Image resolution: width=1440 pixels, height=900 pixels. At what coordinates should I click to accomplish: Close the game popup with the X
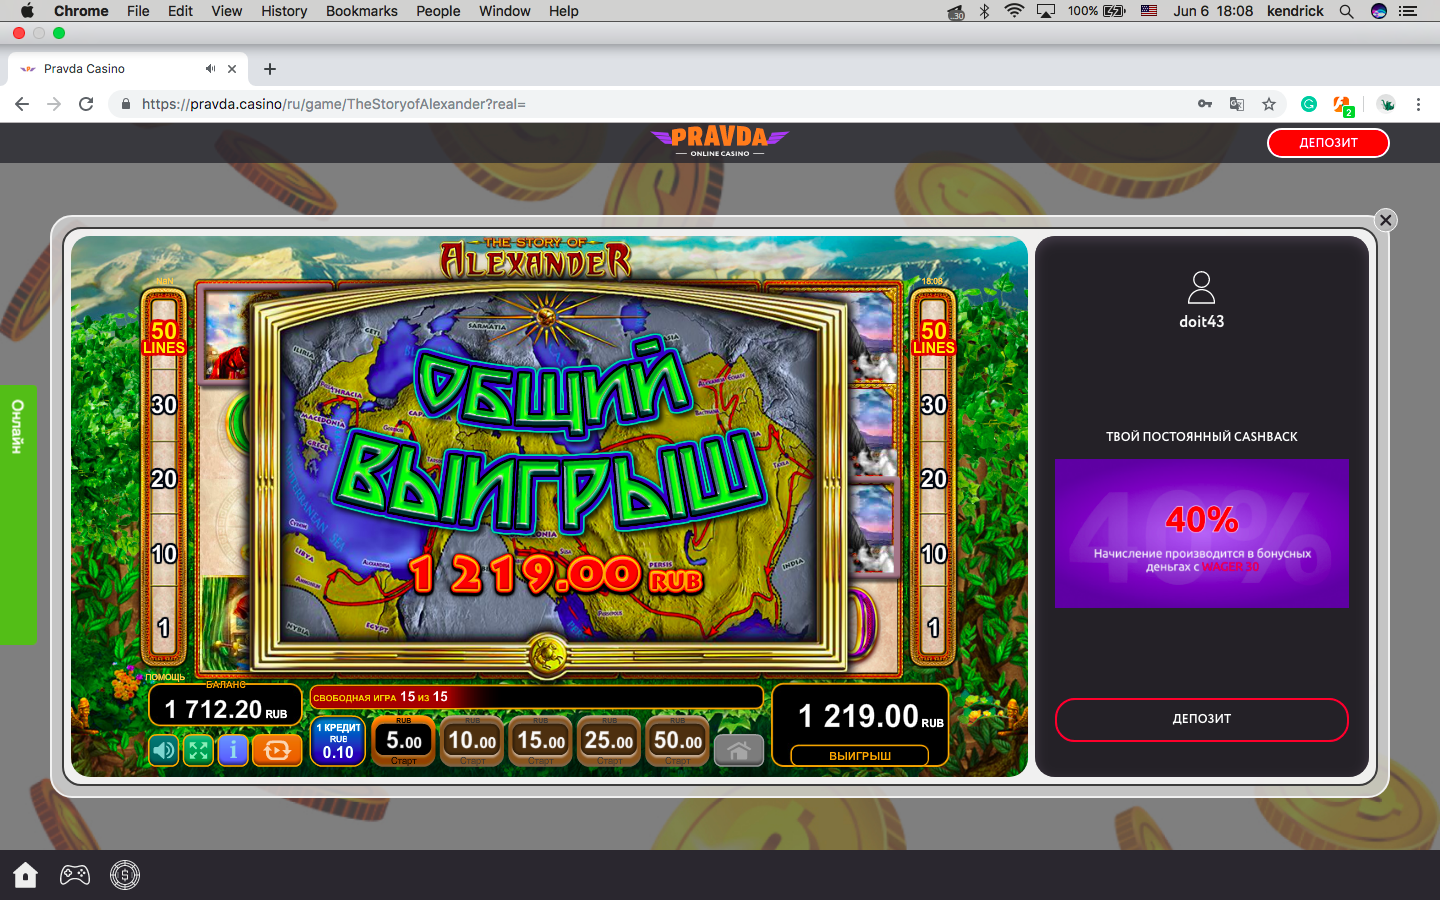(1385, 220)
